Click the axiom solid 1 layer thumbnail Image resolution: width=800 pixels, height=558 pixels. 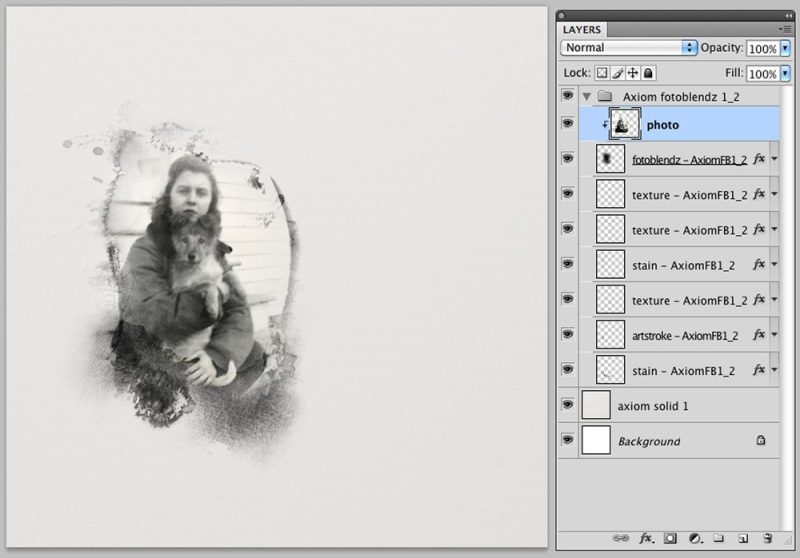tap(596, 405)
